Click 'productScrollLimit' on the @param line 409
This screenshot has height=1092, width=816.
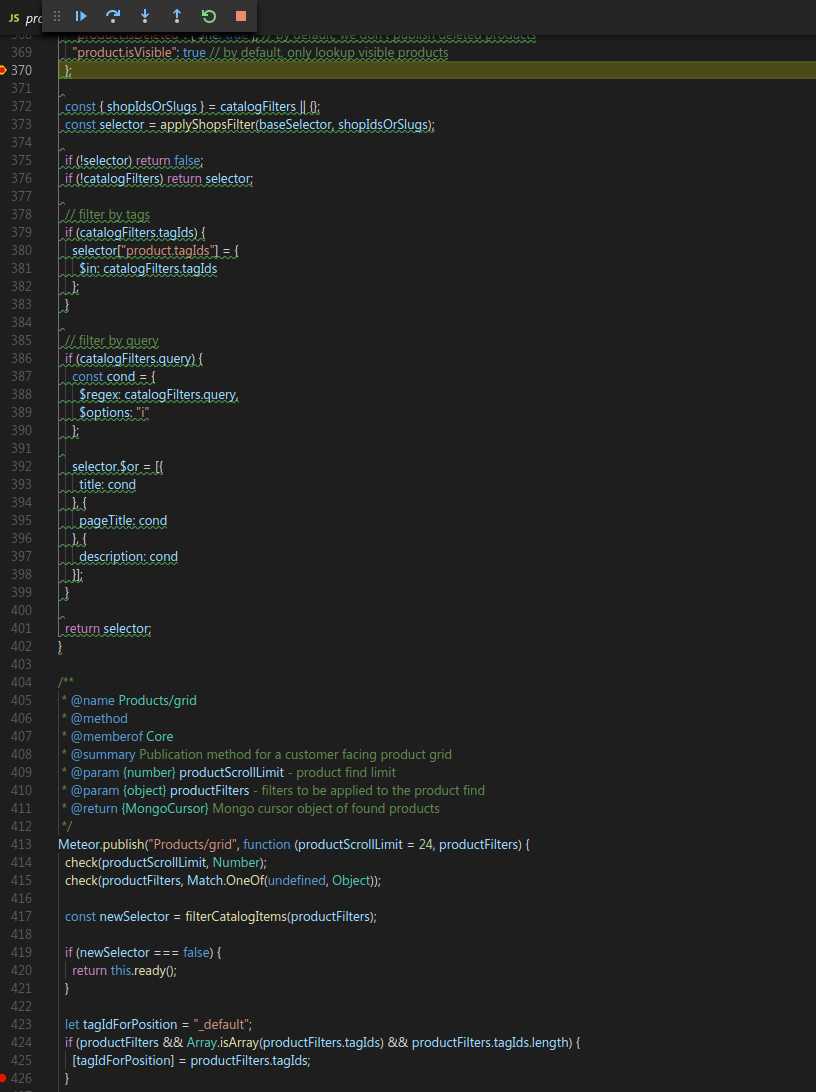click(x=231, y=772)
